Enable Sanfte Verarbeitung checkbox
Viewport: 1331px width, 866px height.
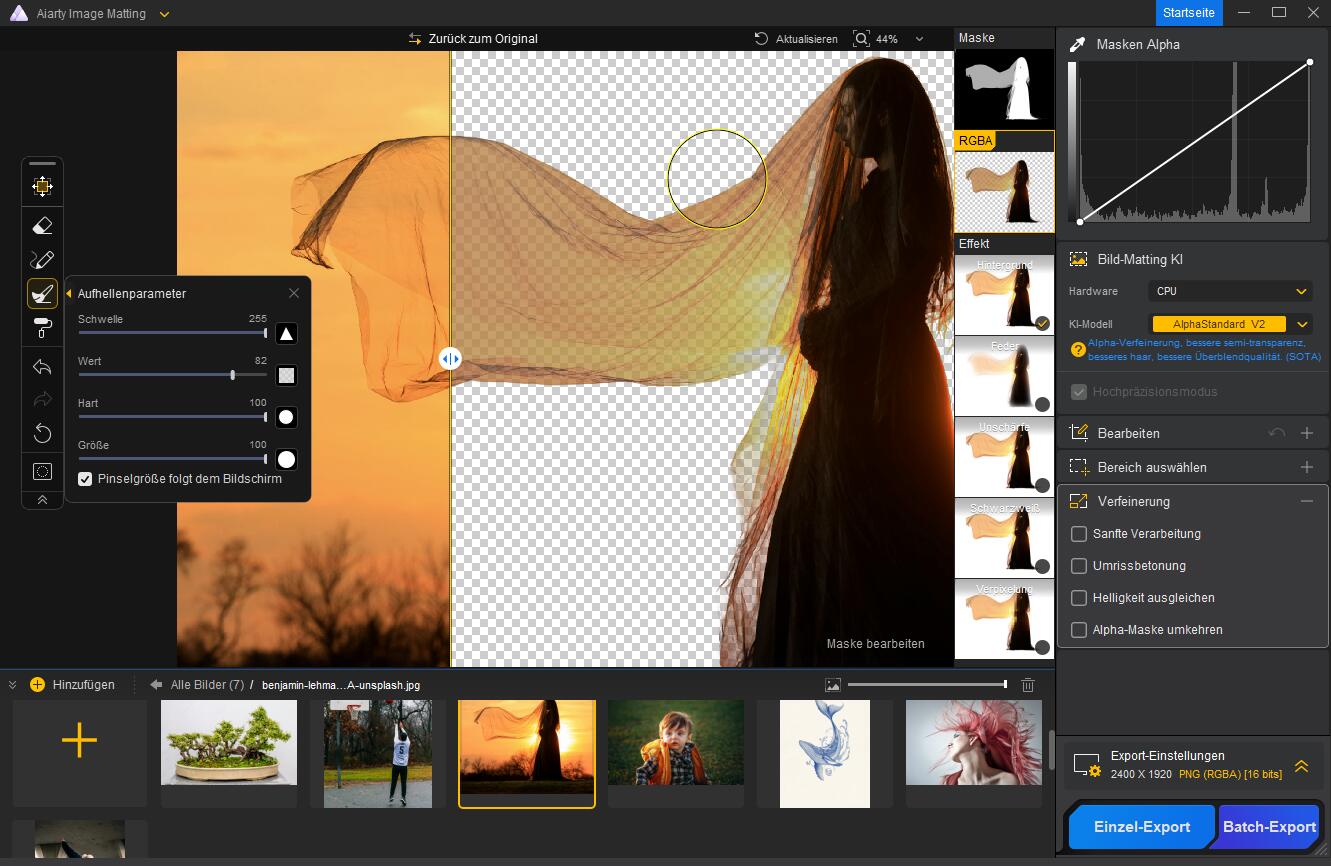point(1079,534)
